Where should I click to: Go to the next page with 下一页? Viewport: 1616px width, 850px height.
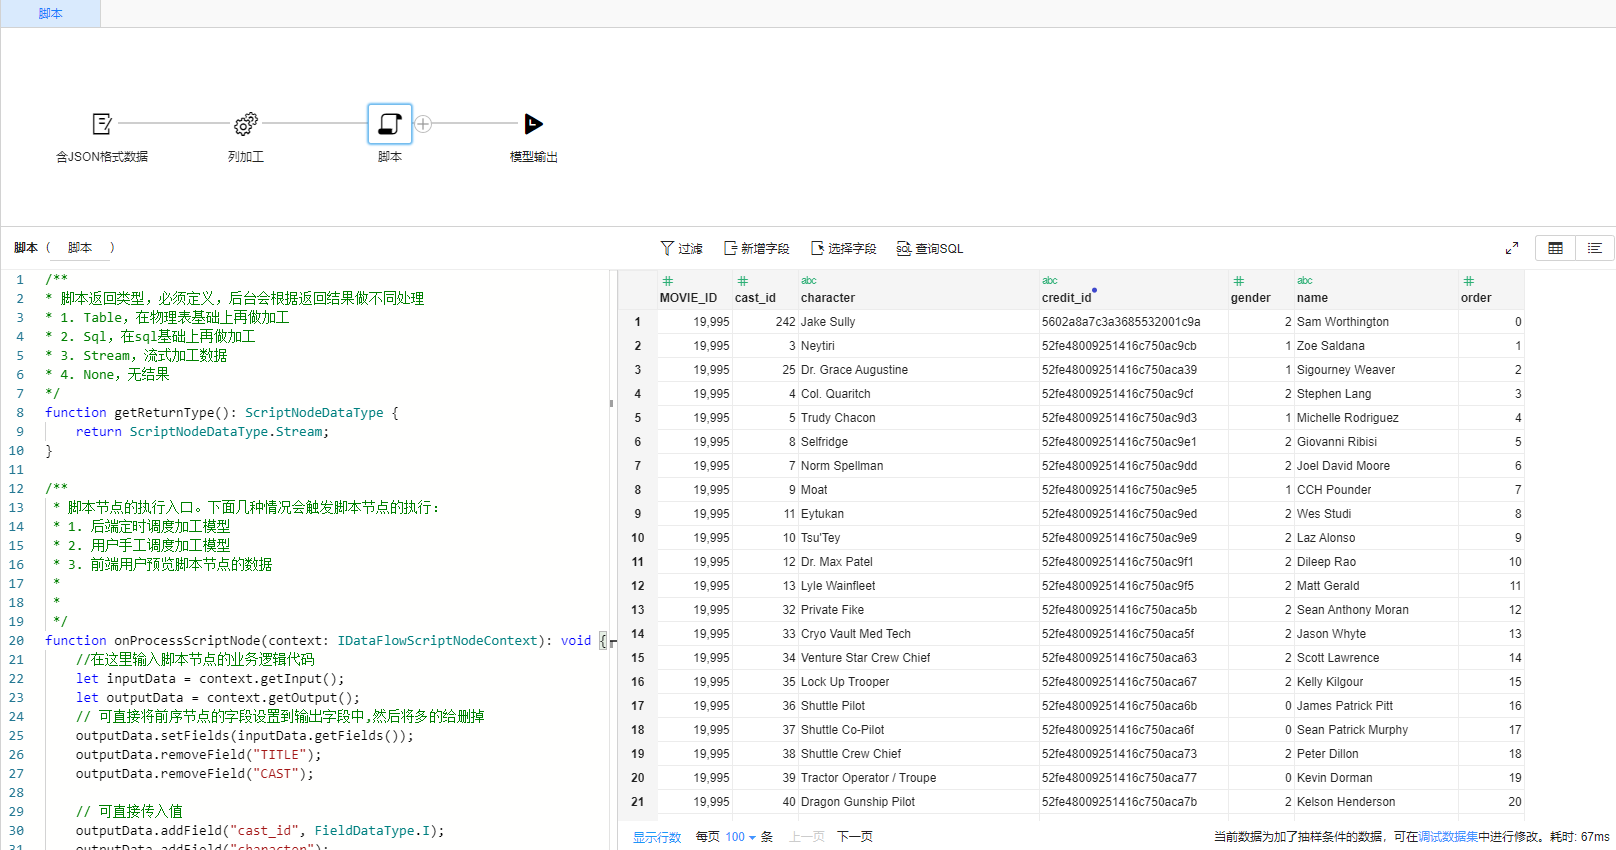click(854, 837)
